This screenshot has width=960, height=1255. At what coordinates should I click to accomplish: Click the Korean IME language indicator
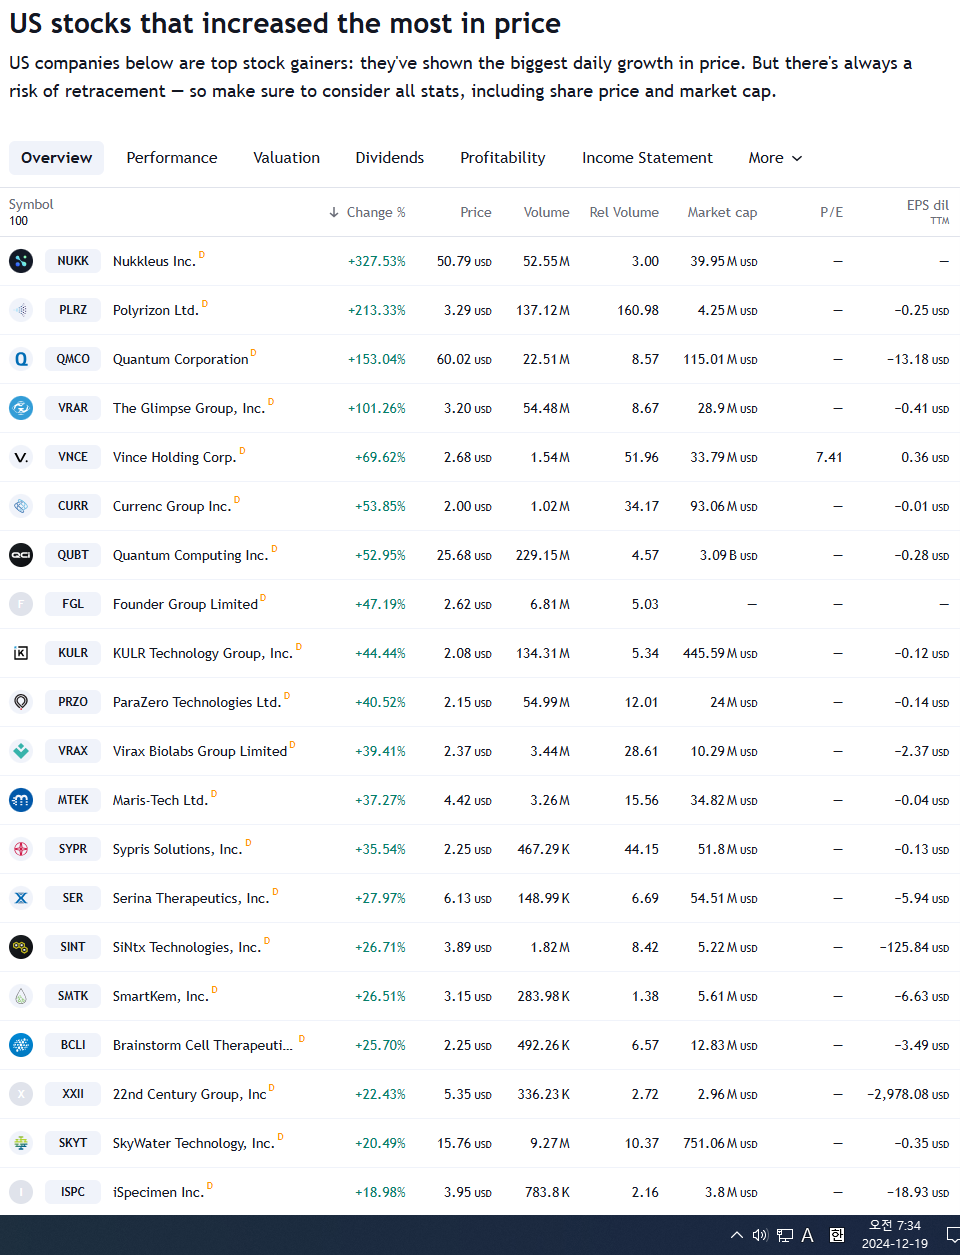pyautogui.click(x=837, y=1234)
